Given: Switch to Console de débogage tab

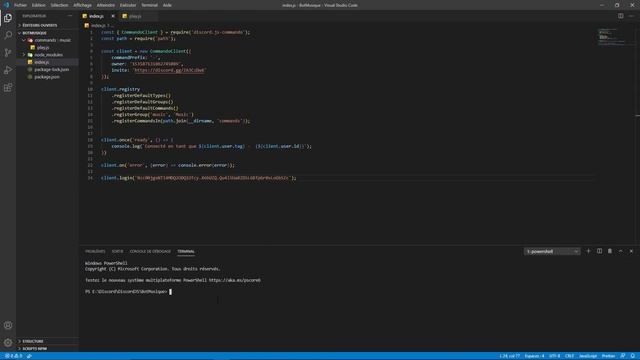Looking at the screenshot, I should (150, 251).
